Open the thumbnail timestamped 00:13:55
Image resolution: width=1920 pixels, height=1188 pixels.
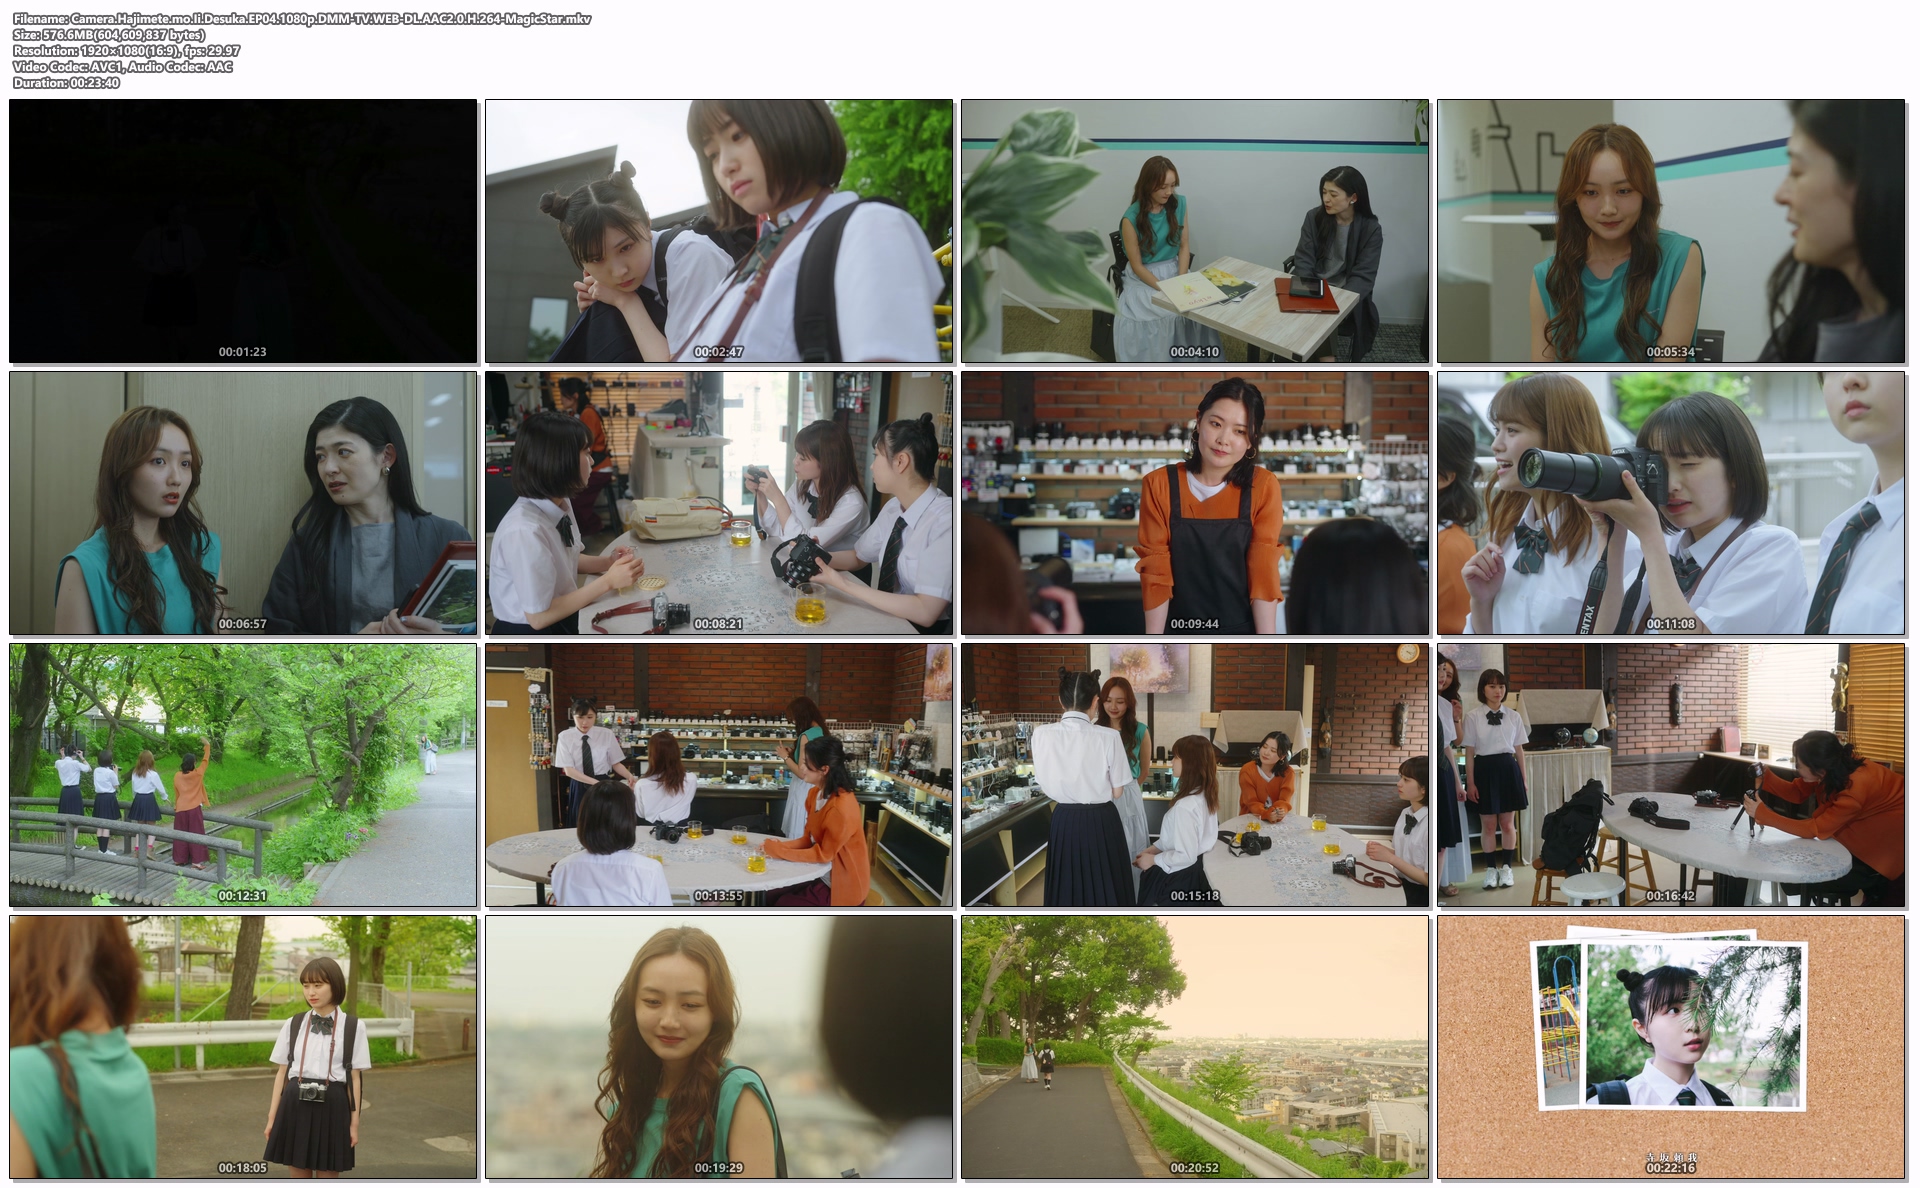tap(719, 775)
